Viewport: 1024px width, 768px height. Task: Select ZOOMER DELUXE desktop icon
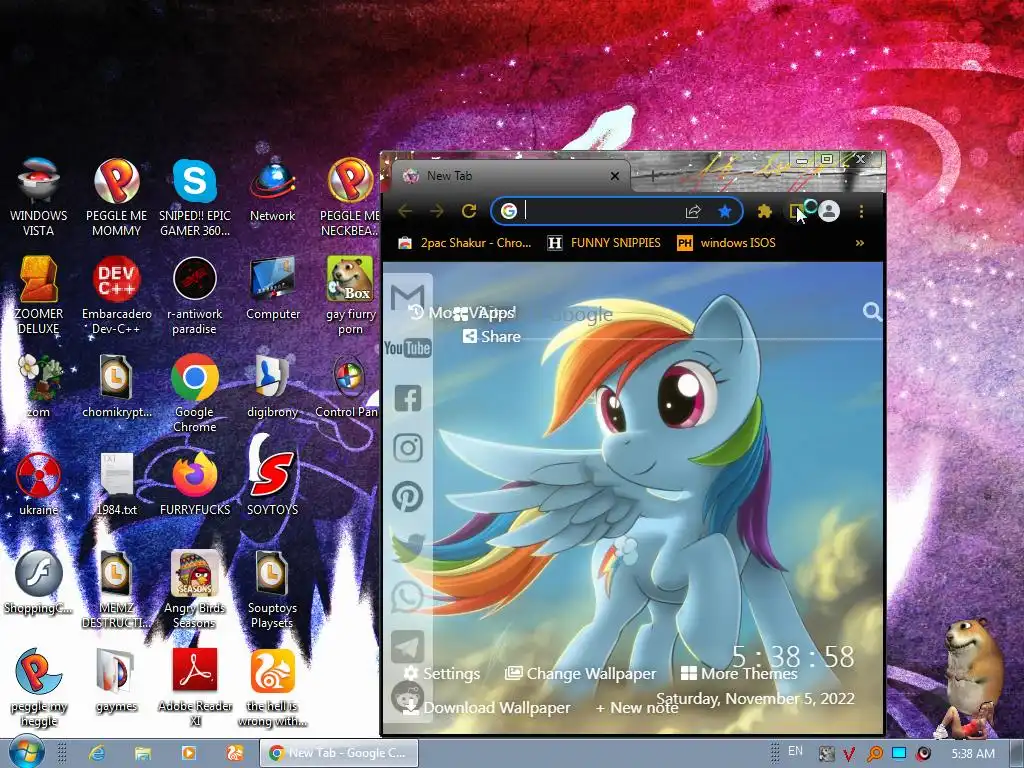coord(39,295)
